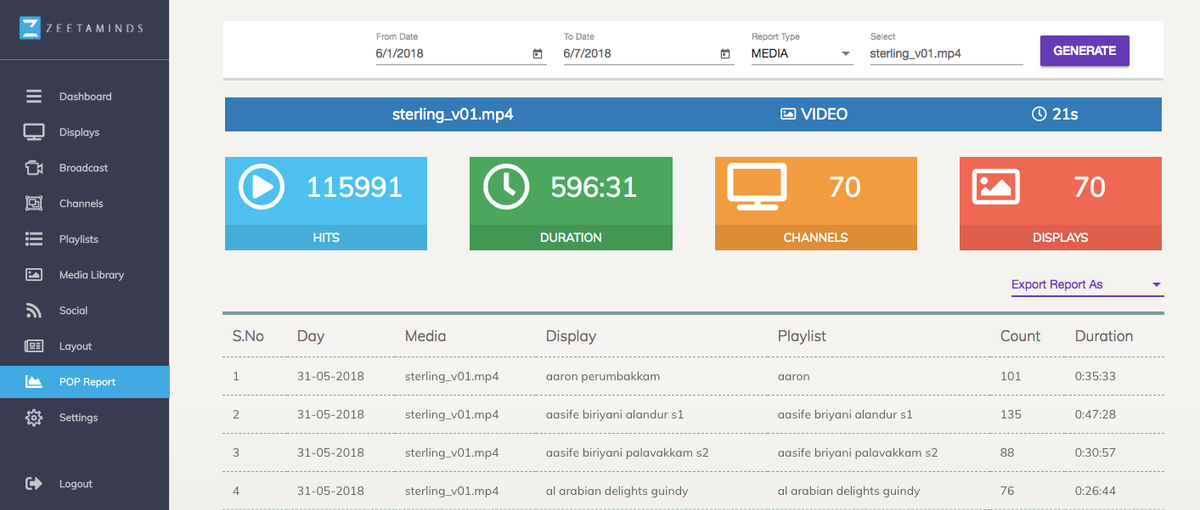Expand the Export Report As dropdown
This screenshot has height=510, width=1200.
tap(1087, 285)
